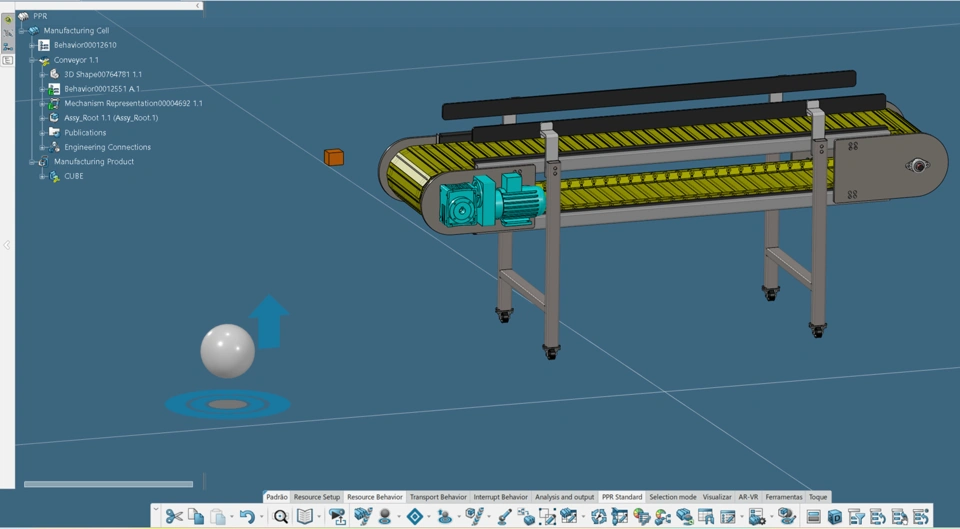Click the sphere with up-arrow icon
This screenshot has height=529, width=960.
pos(445,516)
